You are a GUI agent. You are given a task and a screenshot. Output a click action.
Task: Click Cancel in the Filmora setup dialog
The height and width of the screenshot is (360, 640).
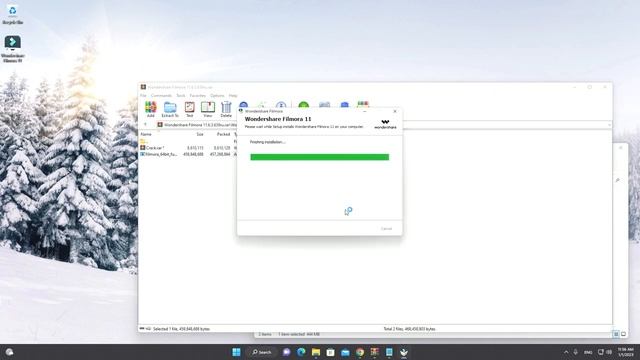pos(386,229)
